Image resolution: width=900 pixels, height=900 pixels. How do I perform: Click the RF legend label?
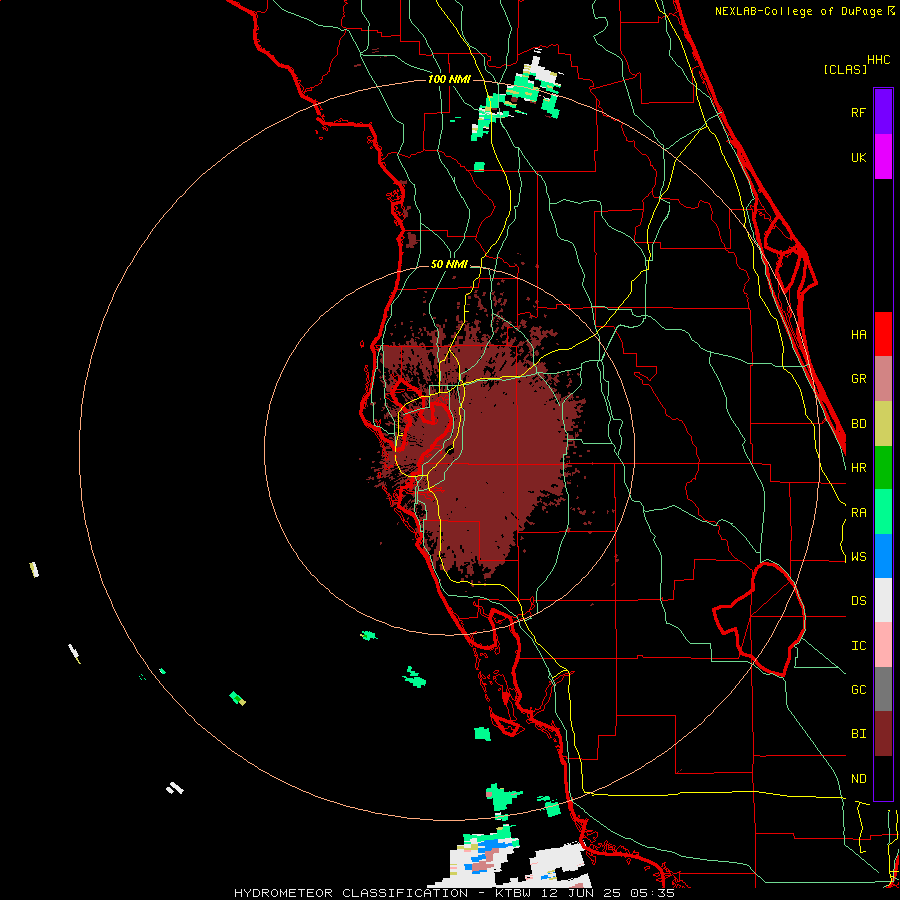tap(858, 112)
